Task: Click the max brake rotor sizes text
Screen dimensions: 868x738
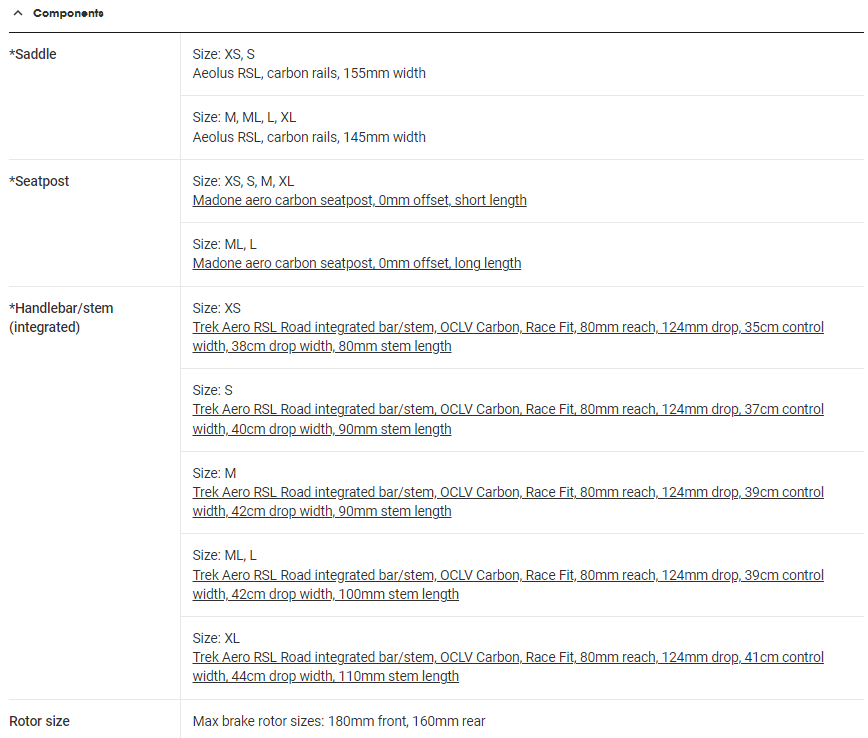Action: [x=338, y=721]
